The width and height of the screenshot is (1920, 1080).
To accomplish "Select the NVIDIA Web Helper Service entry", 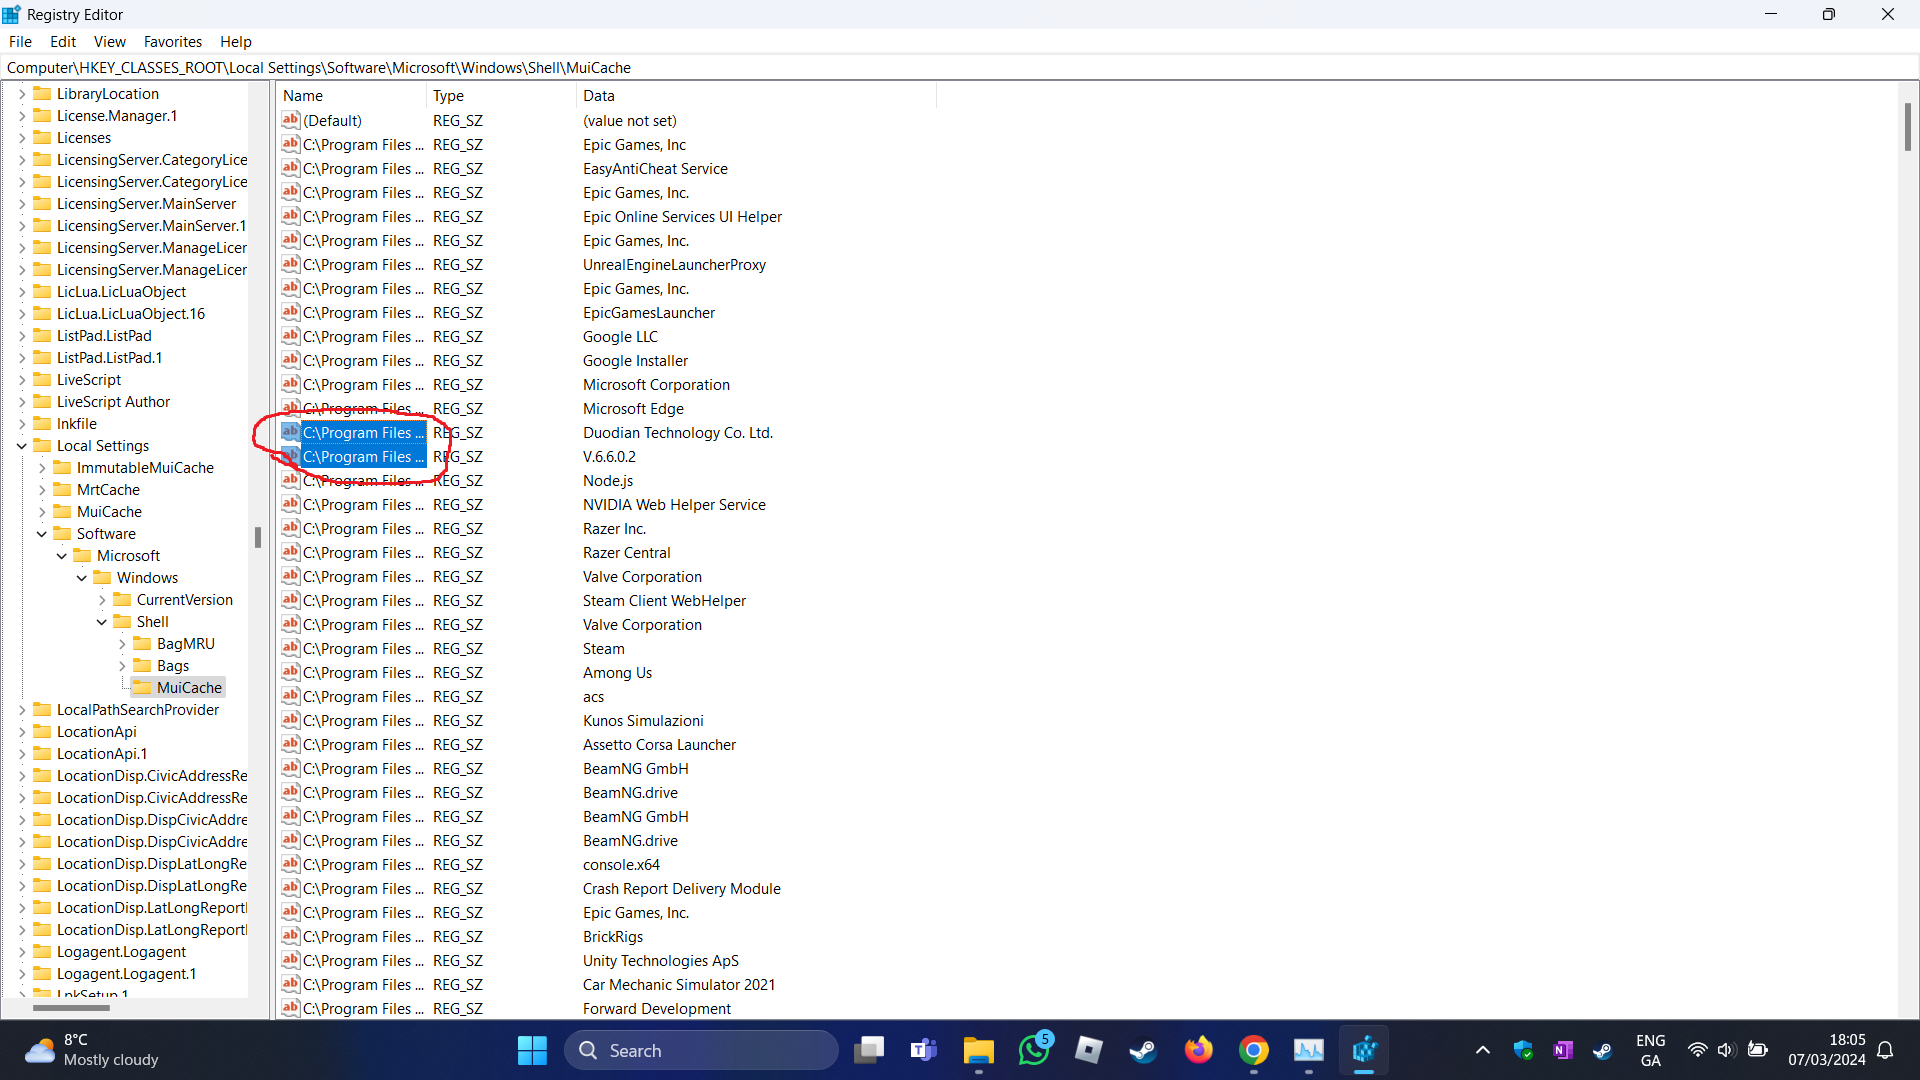I will point(673,505).
